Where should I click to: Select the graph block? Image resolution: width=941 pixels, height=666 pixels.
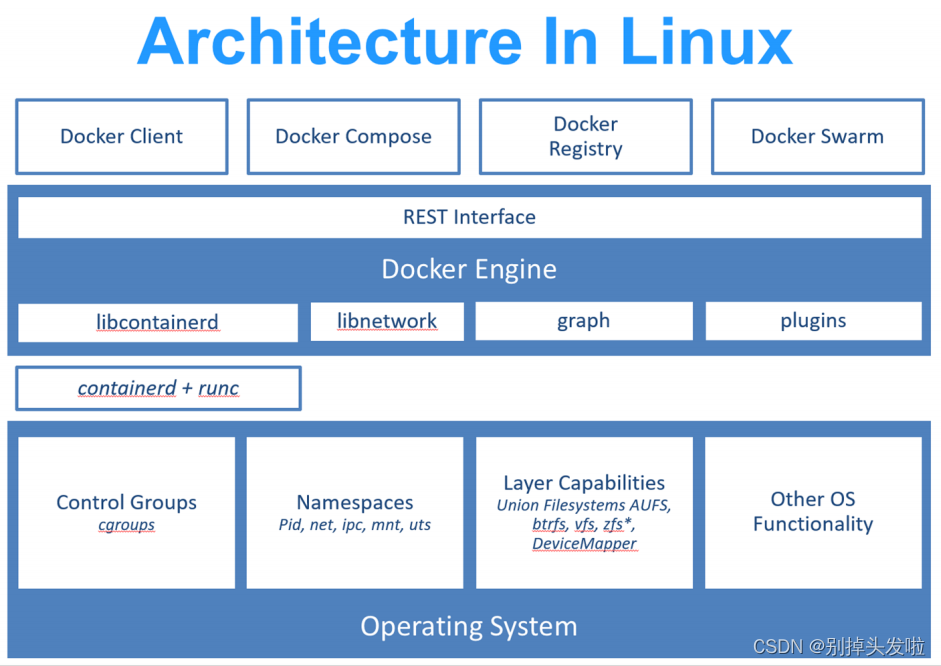point(584,321)
